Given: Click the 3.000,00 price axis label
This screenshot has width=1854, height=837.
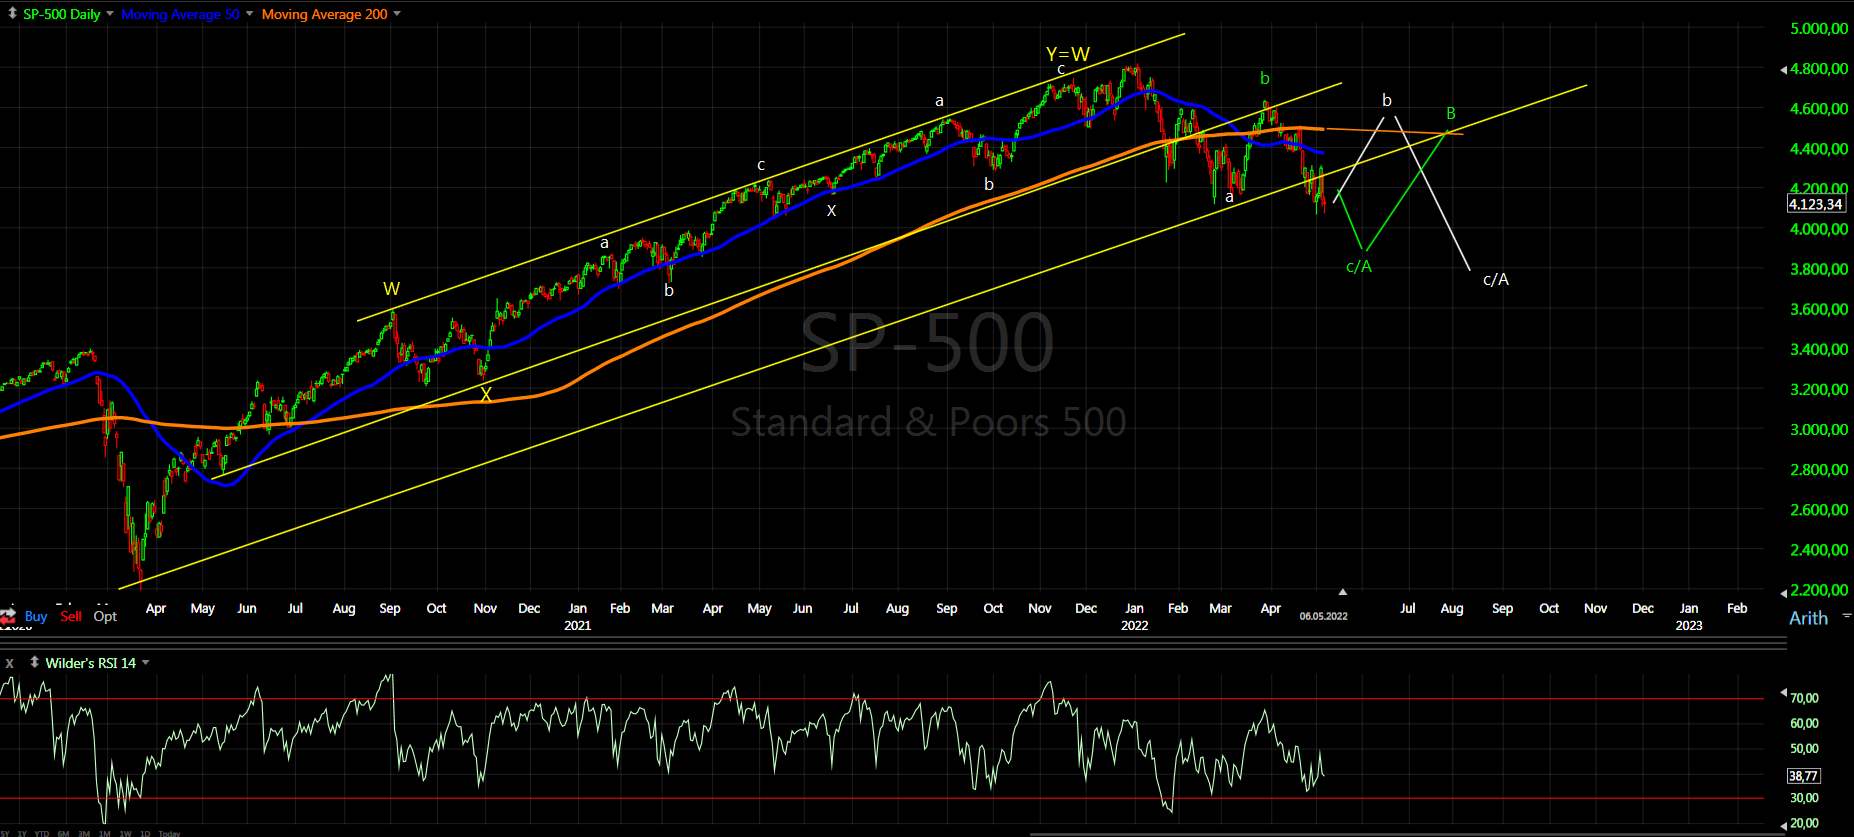Looking at the screenshot, I should (1819, 429).
